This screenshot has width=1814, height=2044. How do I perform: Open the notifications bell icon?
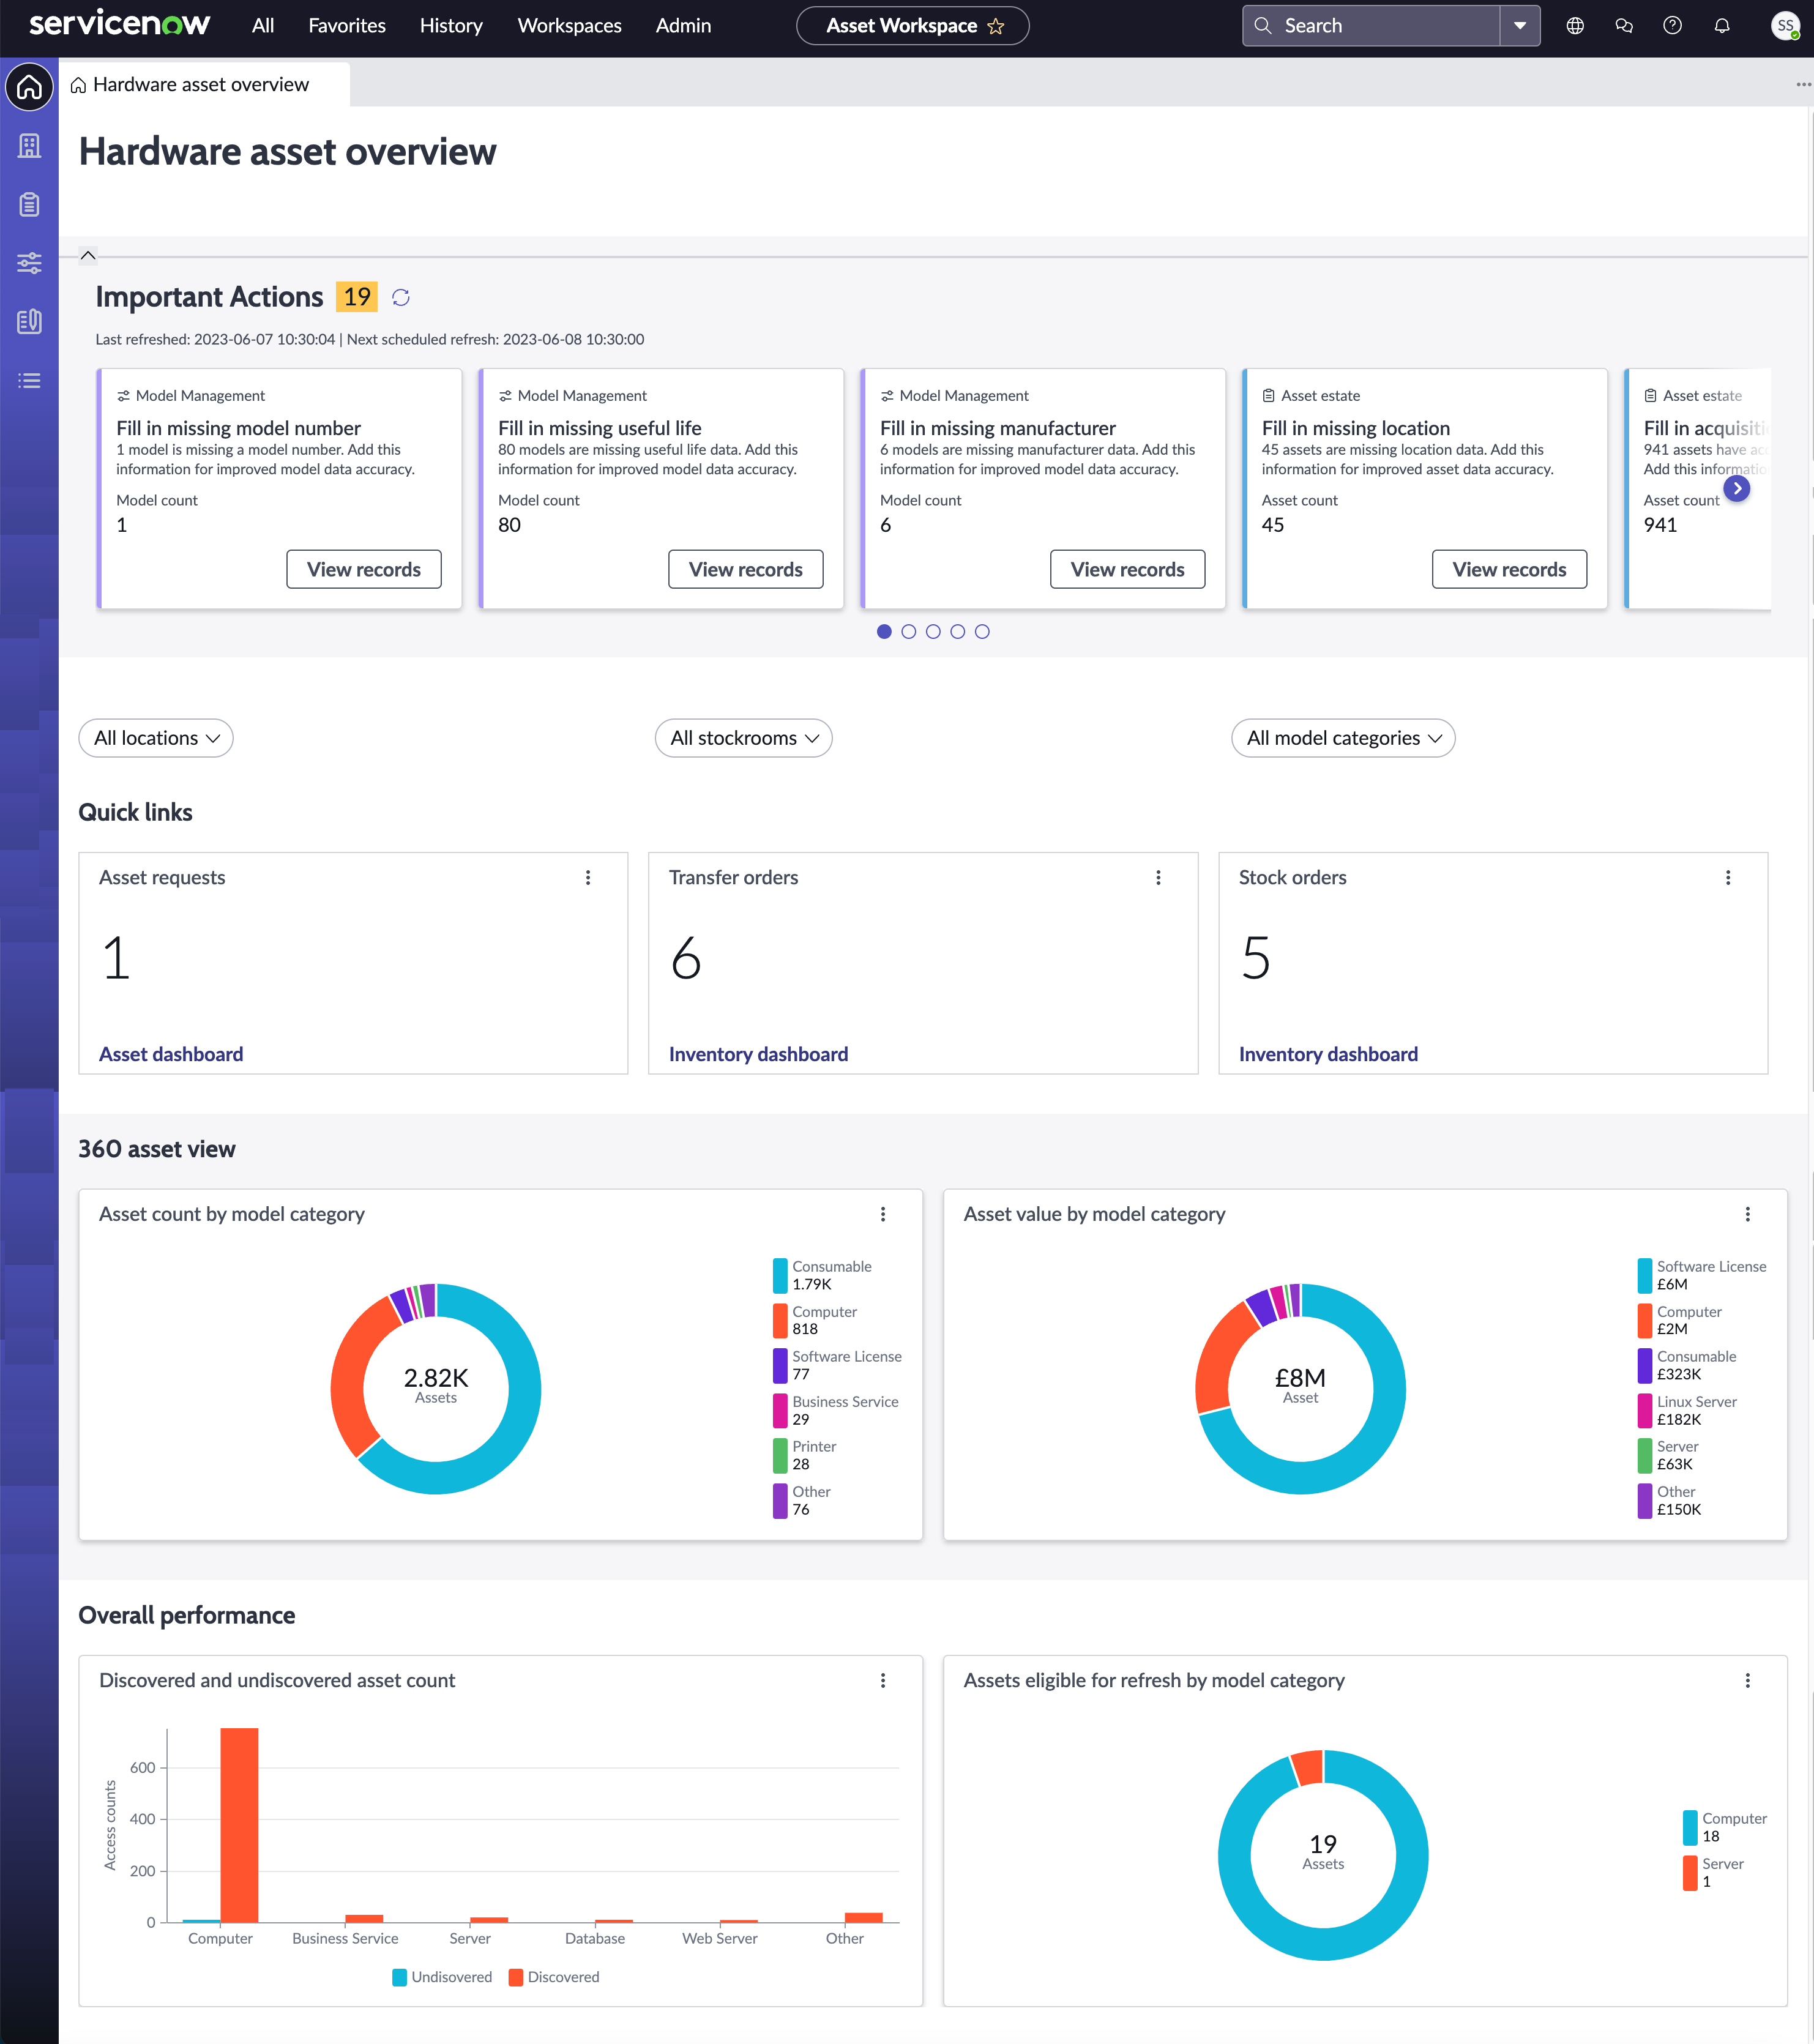(x=1722, y=26)
